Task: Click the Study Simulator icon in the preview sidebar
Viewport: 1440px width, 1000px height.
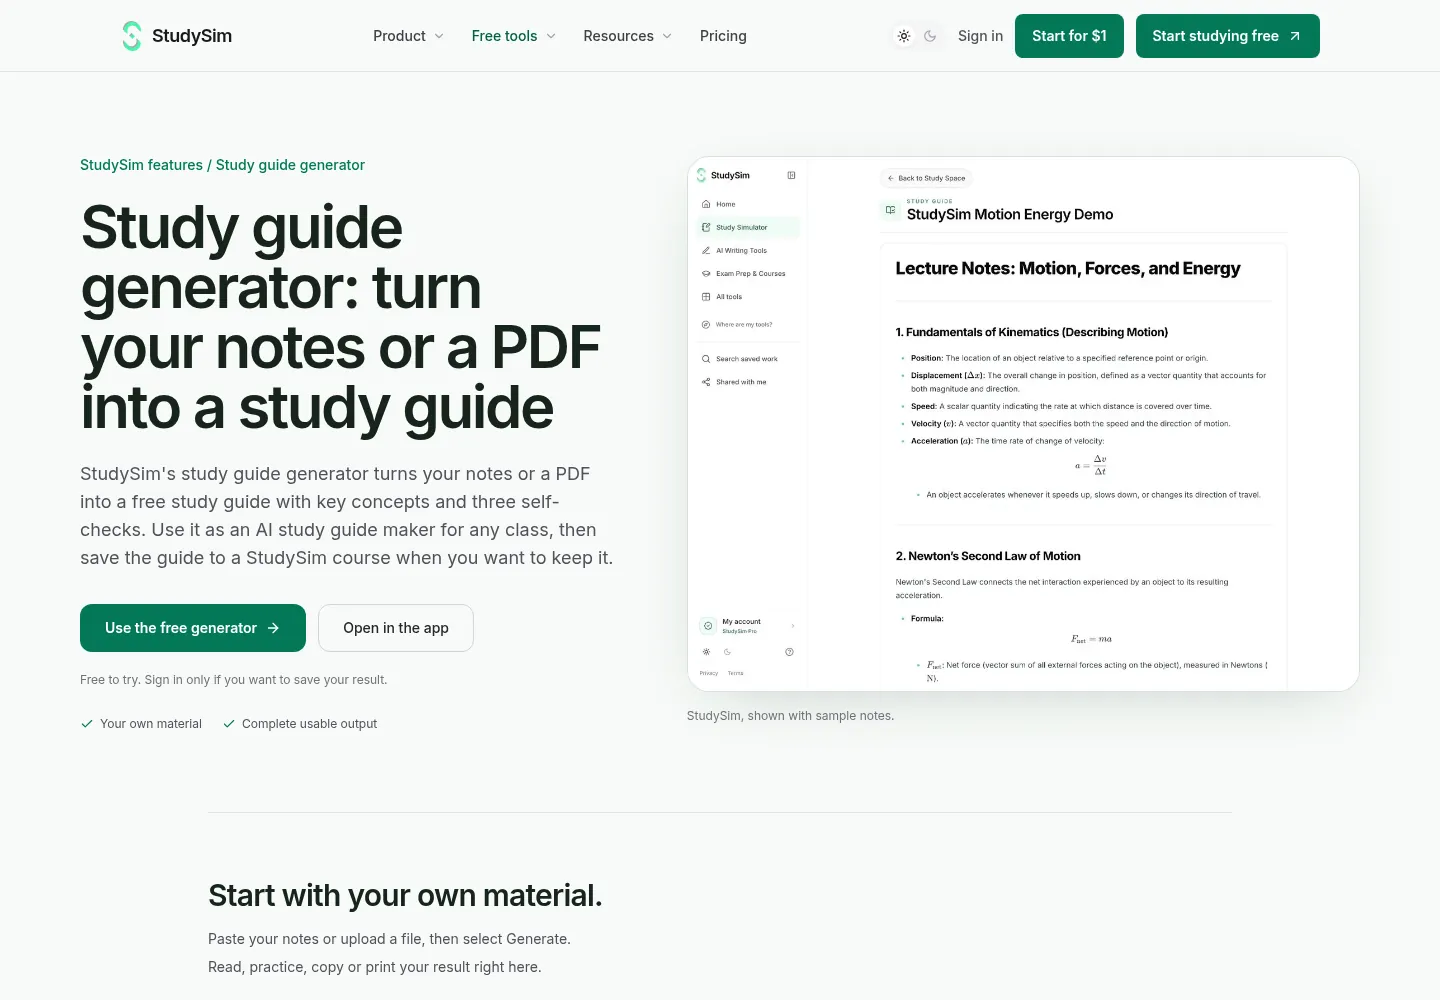Action: coord(706,227)
